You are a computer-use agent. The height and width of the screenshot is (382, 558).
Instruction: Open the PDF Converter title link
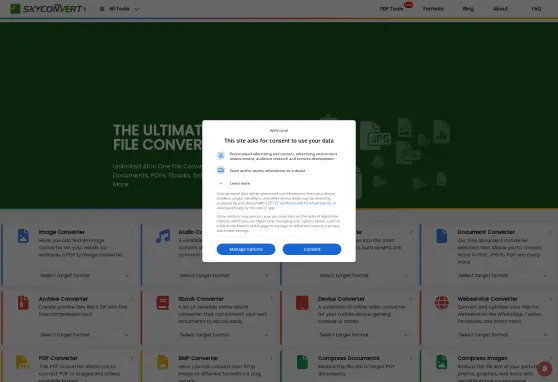[x=58, y=358]
